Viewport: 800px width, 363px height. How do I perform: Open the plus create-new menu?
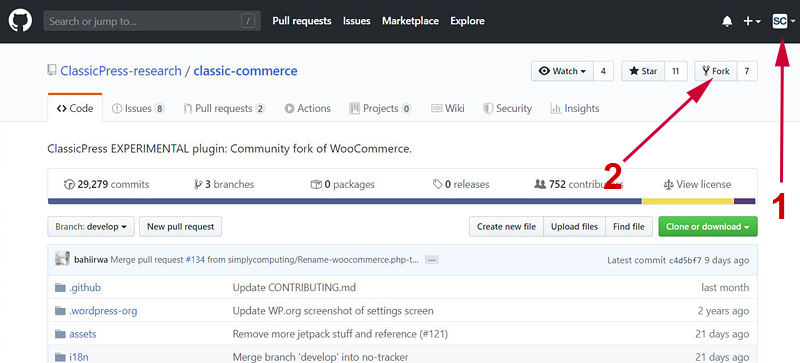point(752,21)
